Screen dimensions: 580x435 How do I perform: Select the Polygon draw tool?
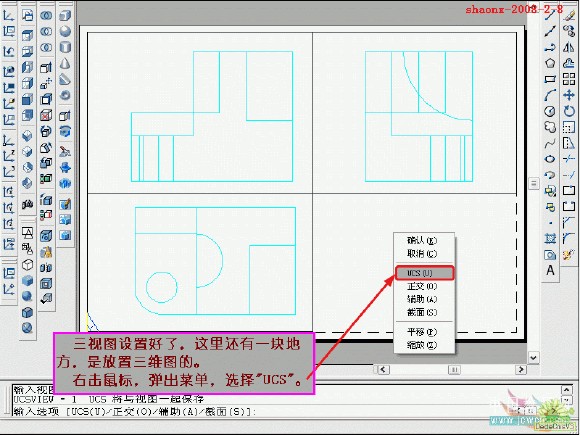coord(550,63)
